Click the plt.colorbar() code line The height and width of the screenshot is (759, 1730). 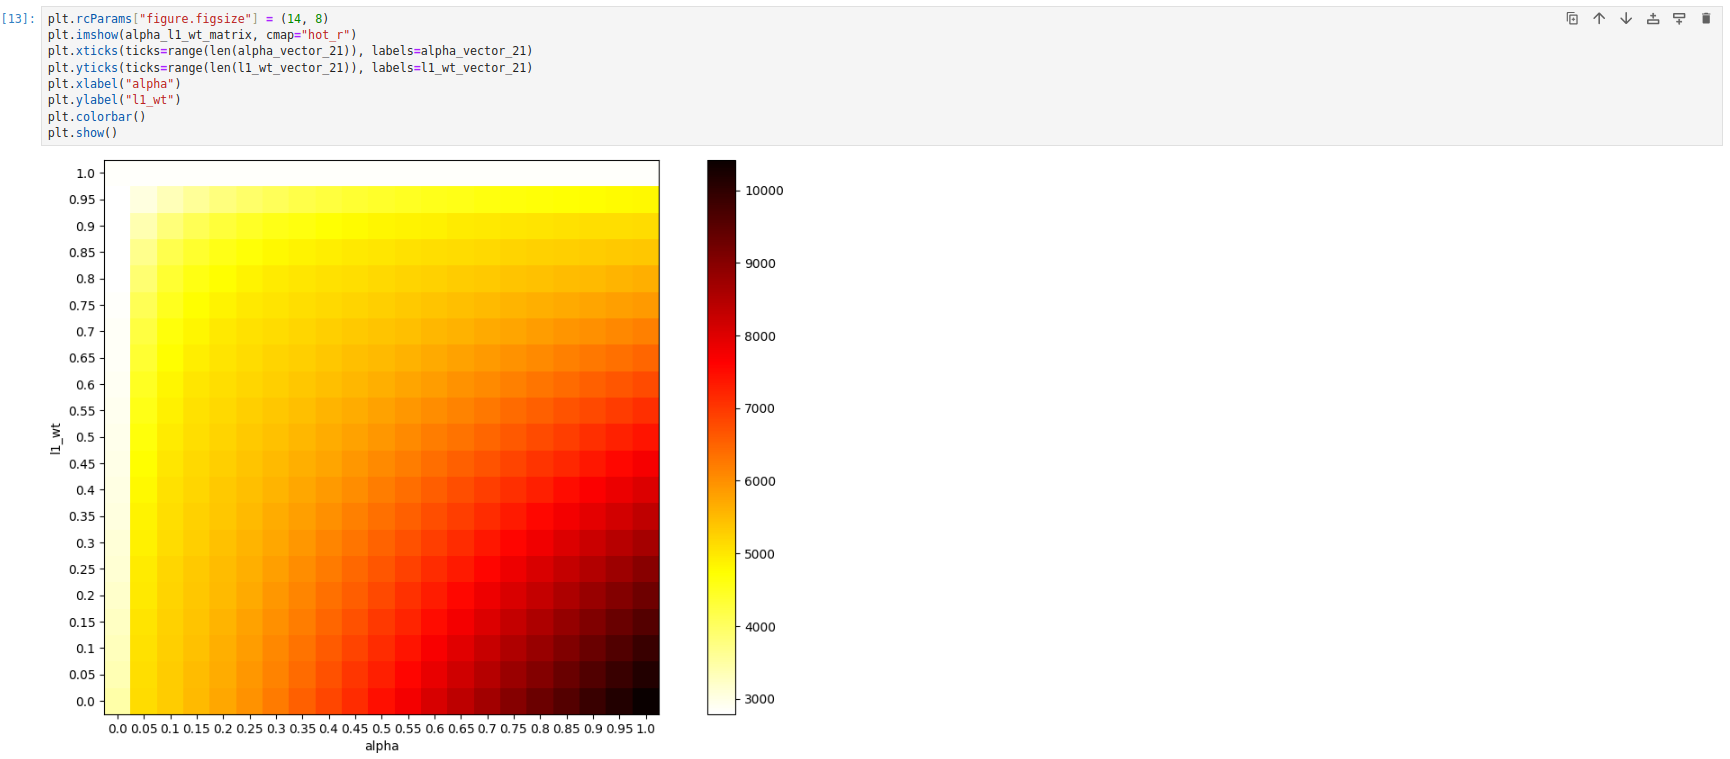[x=96, y=117]
